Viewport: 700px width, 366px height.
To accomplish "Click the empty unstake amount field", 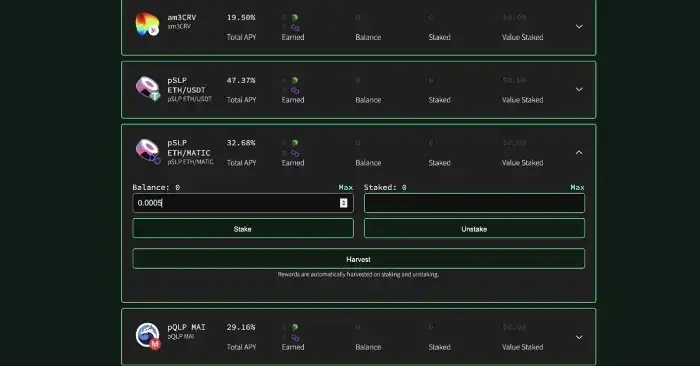I will click(474, 203).
